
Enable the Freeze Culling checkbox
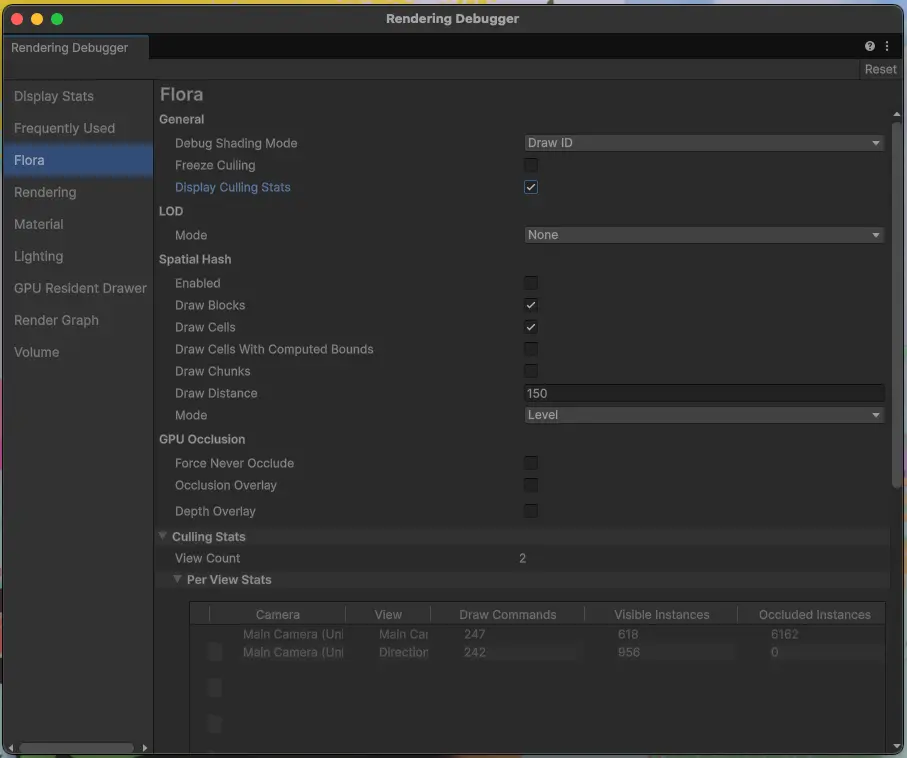[x=530, y=165]
